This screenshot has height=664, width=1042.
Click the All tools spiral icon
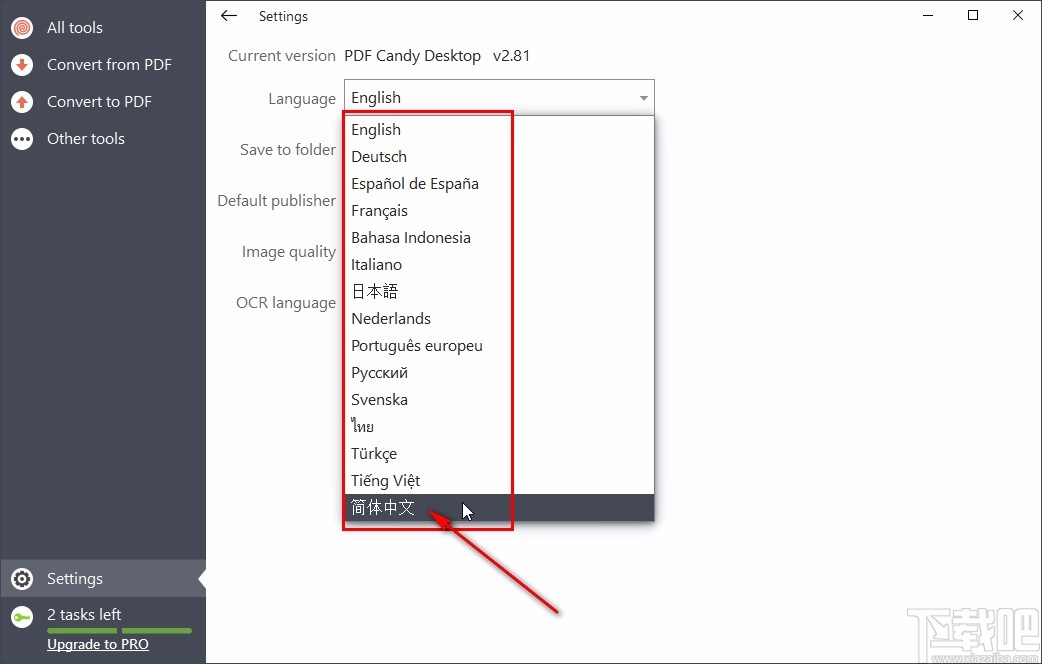pos(22,28)
